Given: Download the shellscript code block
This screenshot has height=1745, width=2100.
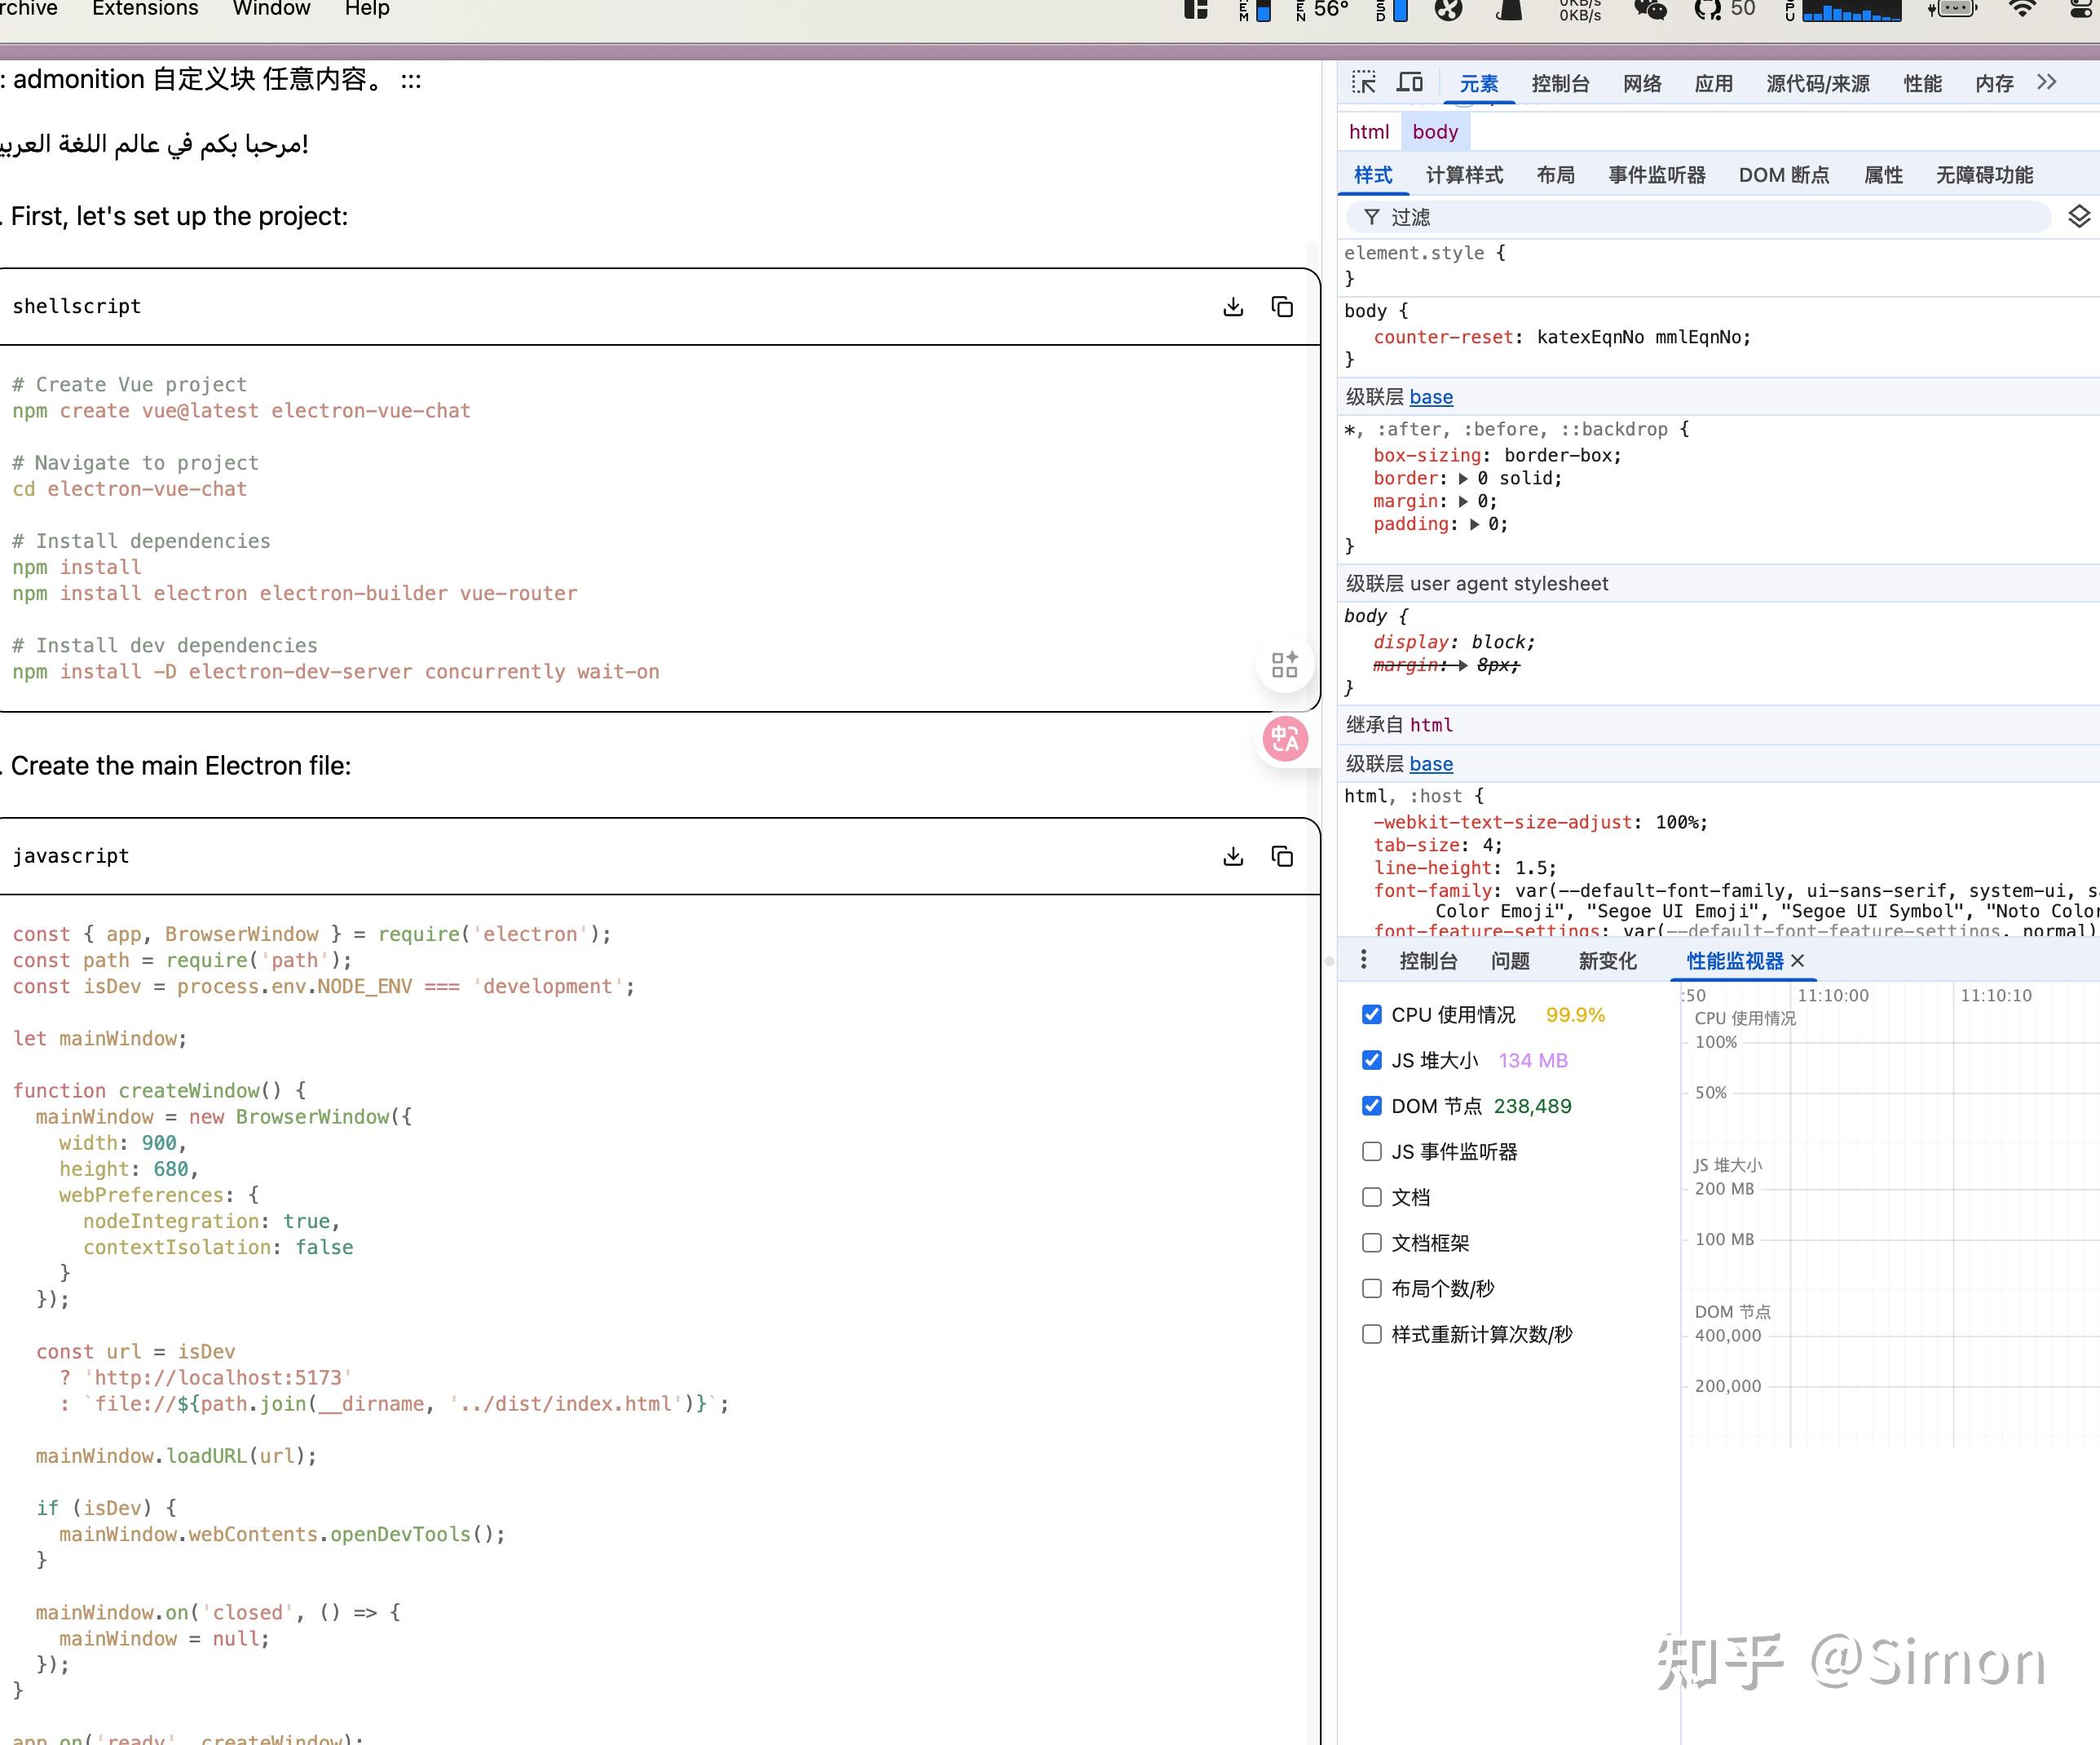Looking at the screenshot, I should [x=1233, y=306].
